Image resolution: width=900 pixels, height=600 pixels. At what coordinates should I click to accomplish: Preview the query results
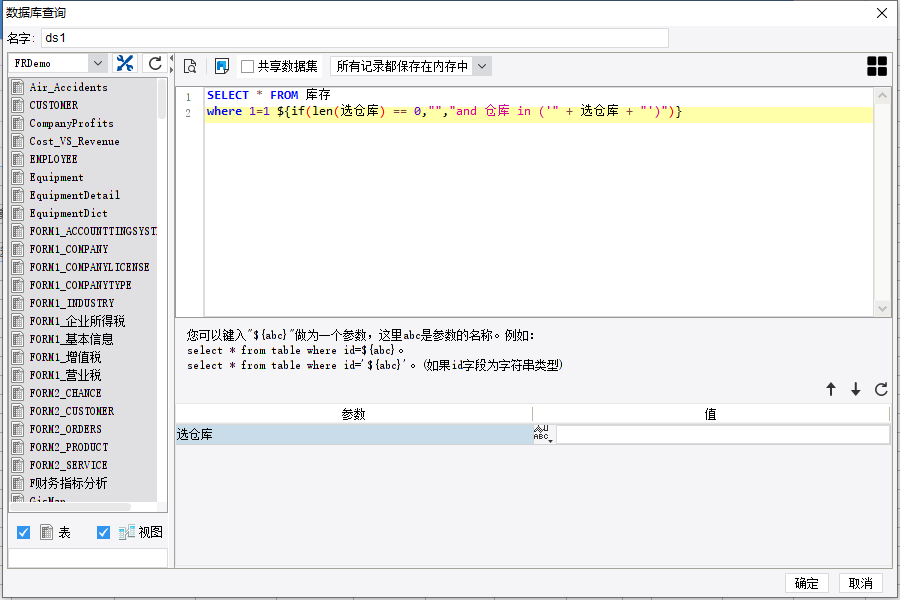coord(190,67)
